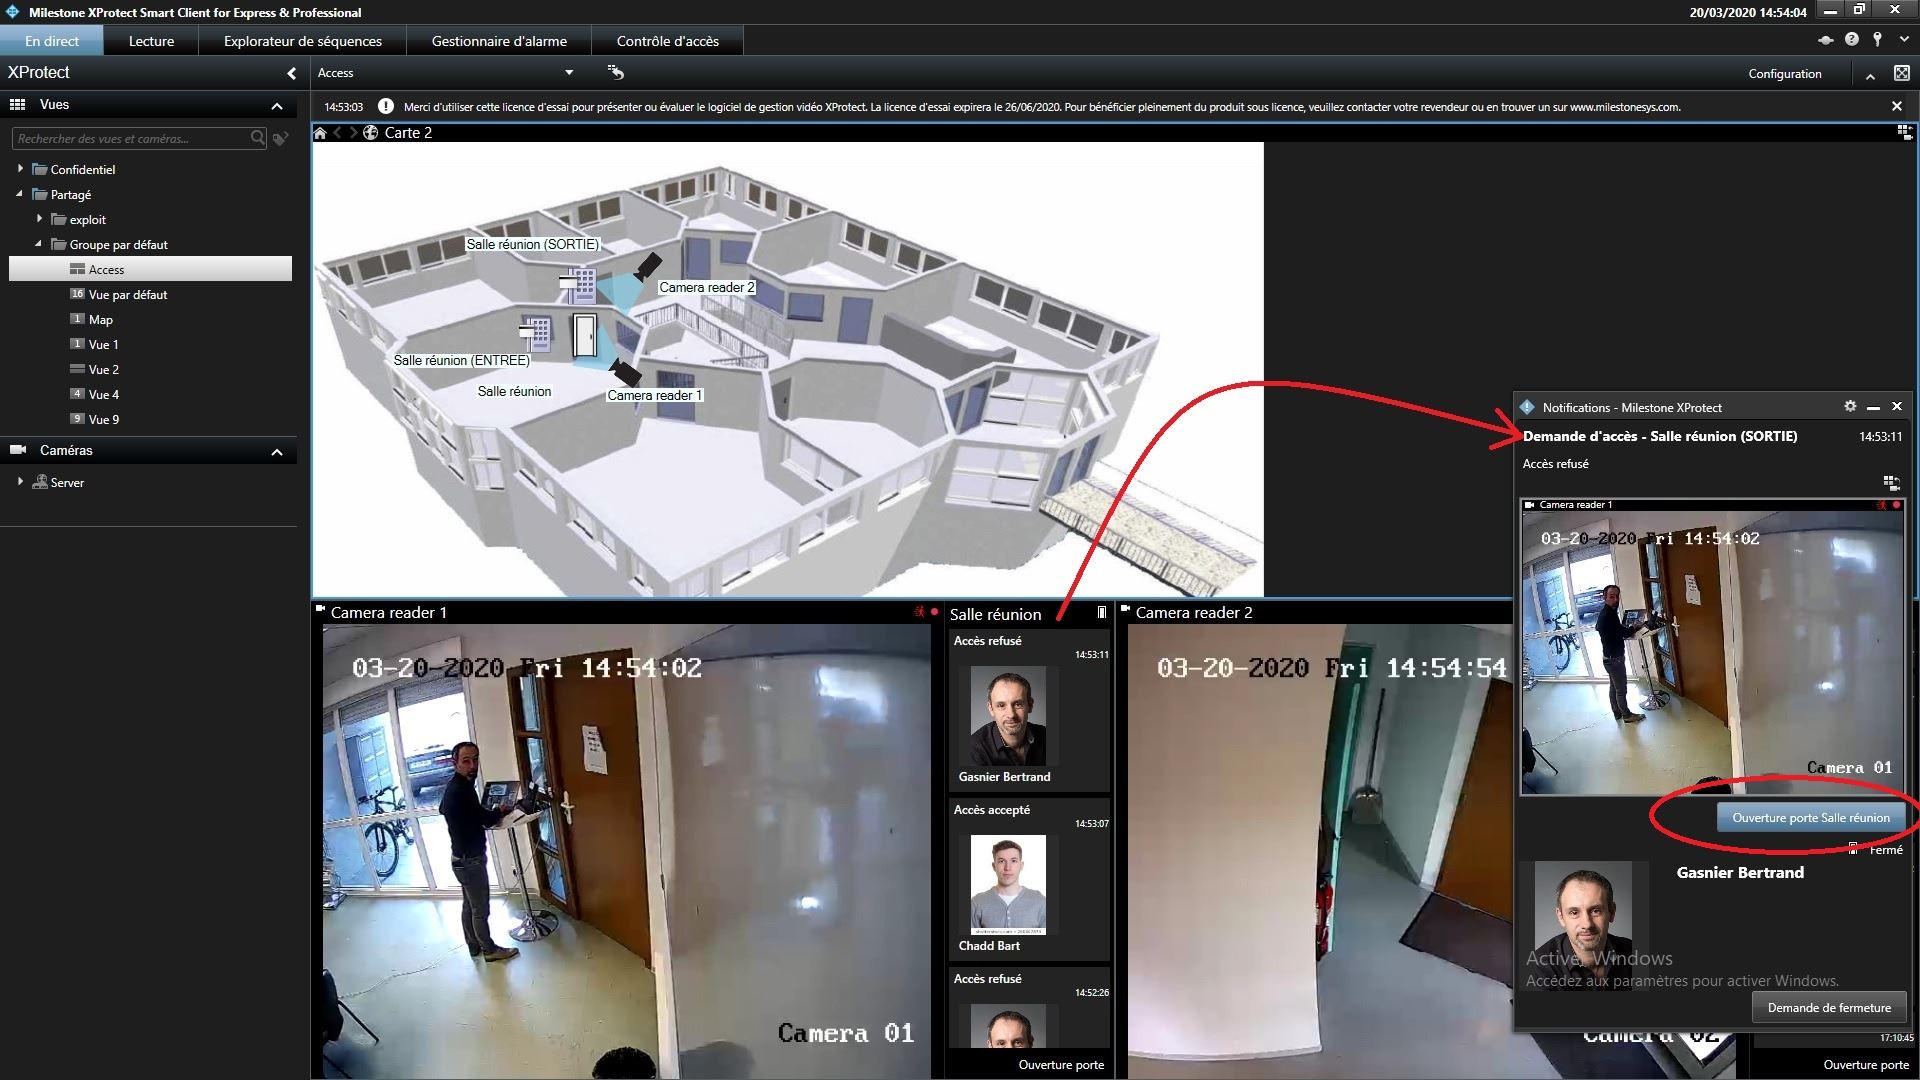Click Ouverture porte Salle réunion button

tap(1811, 817)
